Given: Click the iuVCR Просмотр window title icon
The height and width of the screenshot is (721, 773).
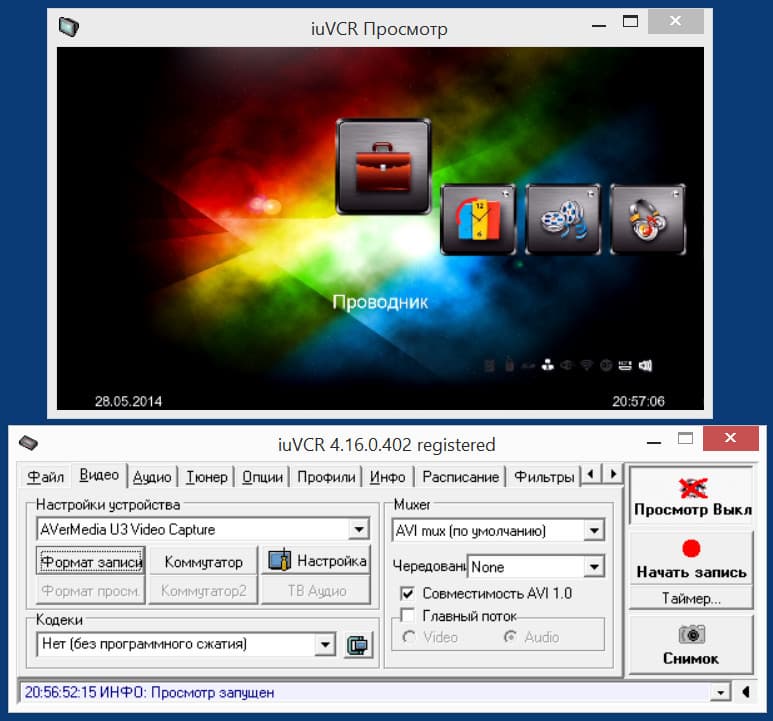Looking at the screenshot, I should point(69,27).
